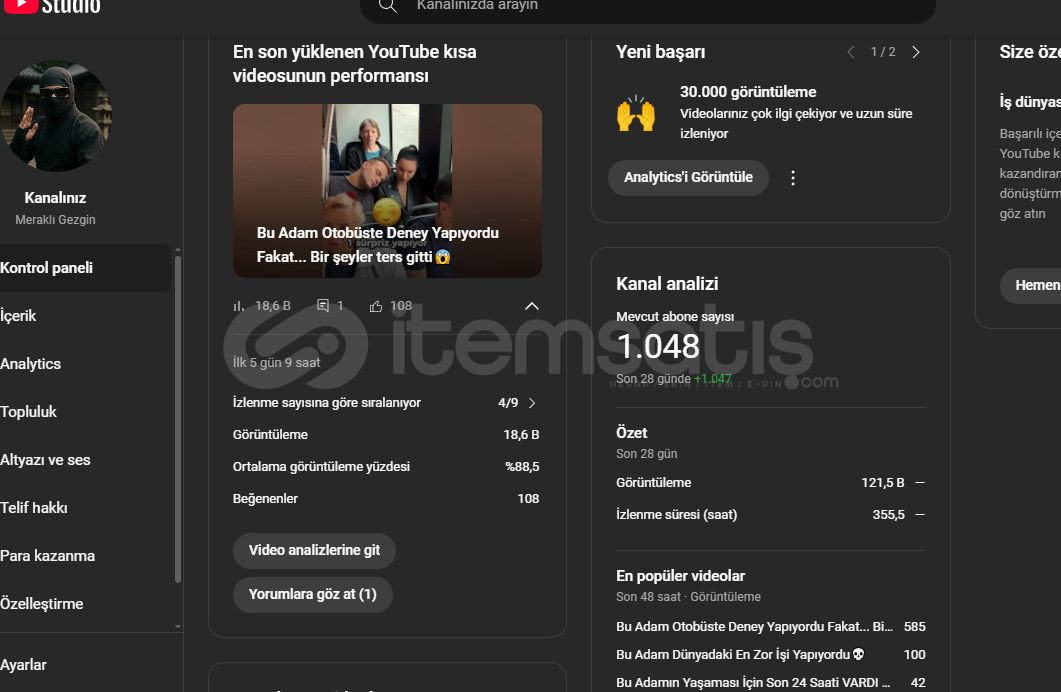The height and width of the screenshot is (692, 1061).
Task: Click the En son yüklenen YouTube kısa heading
Action: 355,64
